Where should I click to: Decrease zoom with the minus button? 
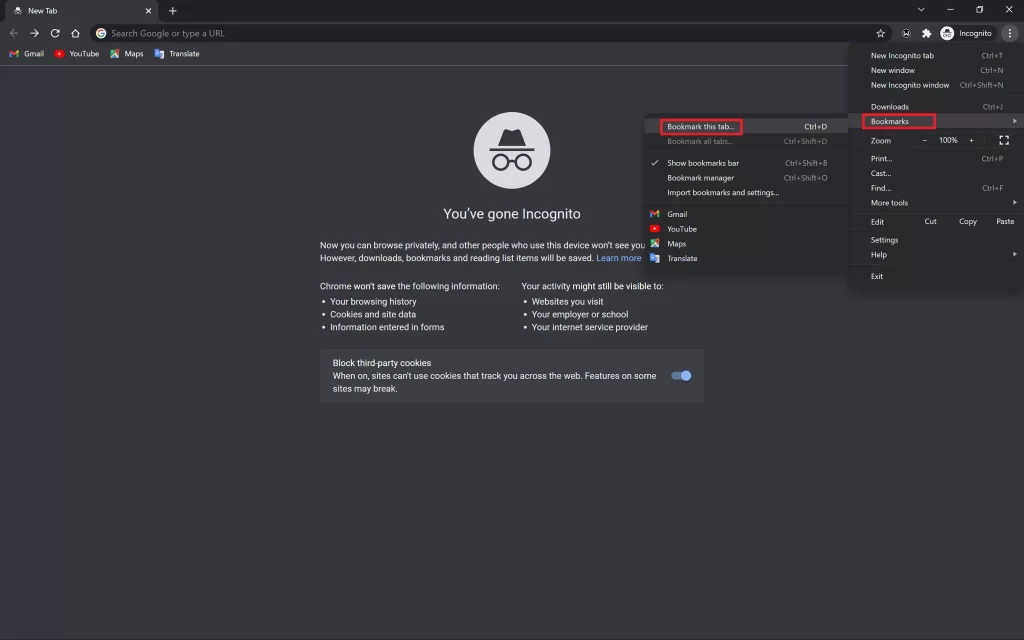tap(924, 140)
